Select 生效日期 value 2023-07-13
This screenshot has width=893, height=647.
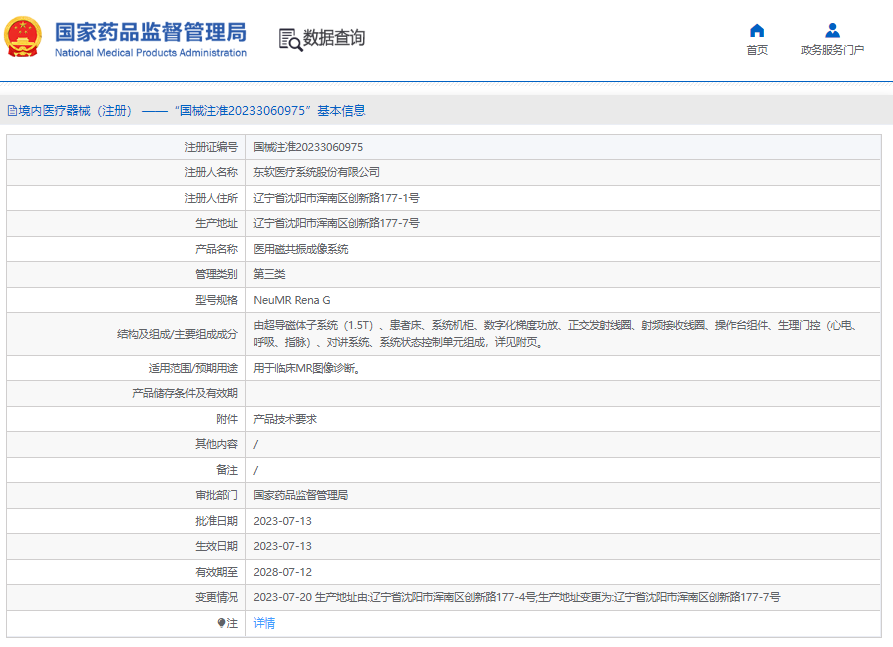point(282,546)
